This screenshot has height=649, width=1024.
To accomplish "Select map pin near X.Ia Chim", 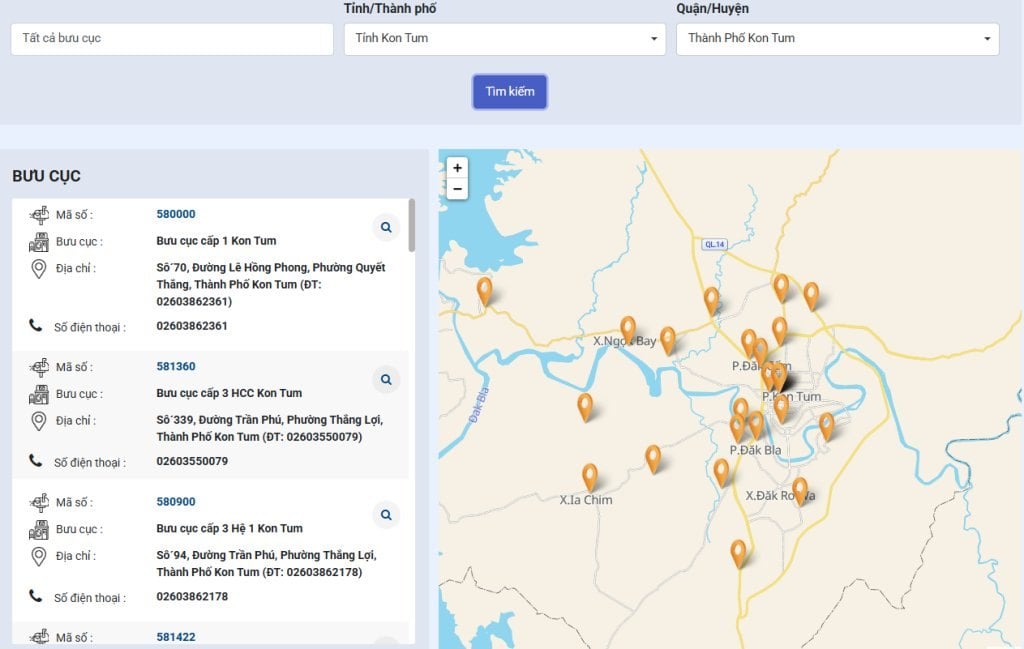I will click(x=590, y=476).
